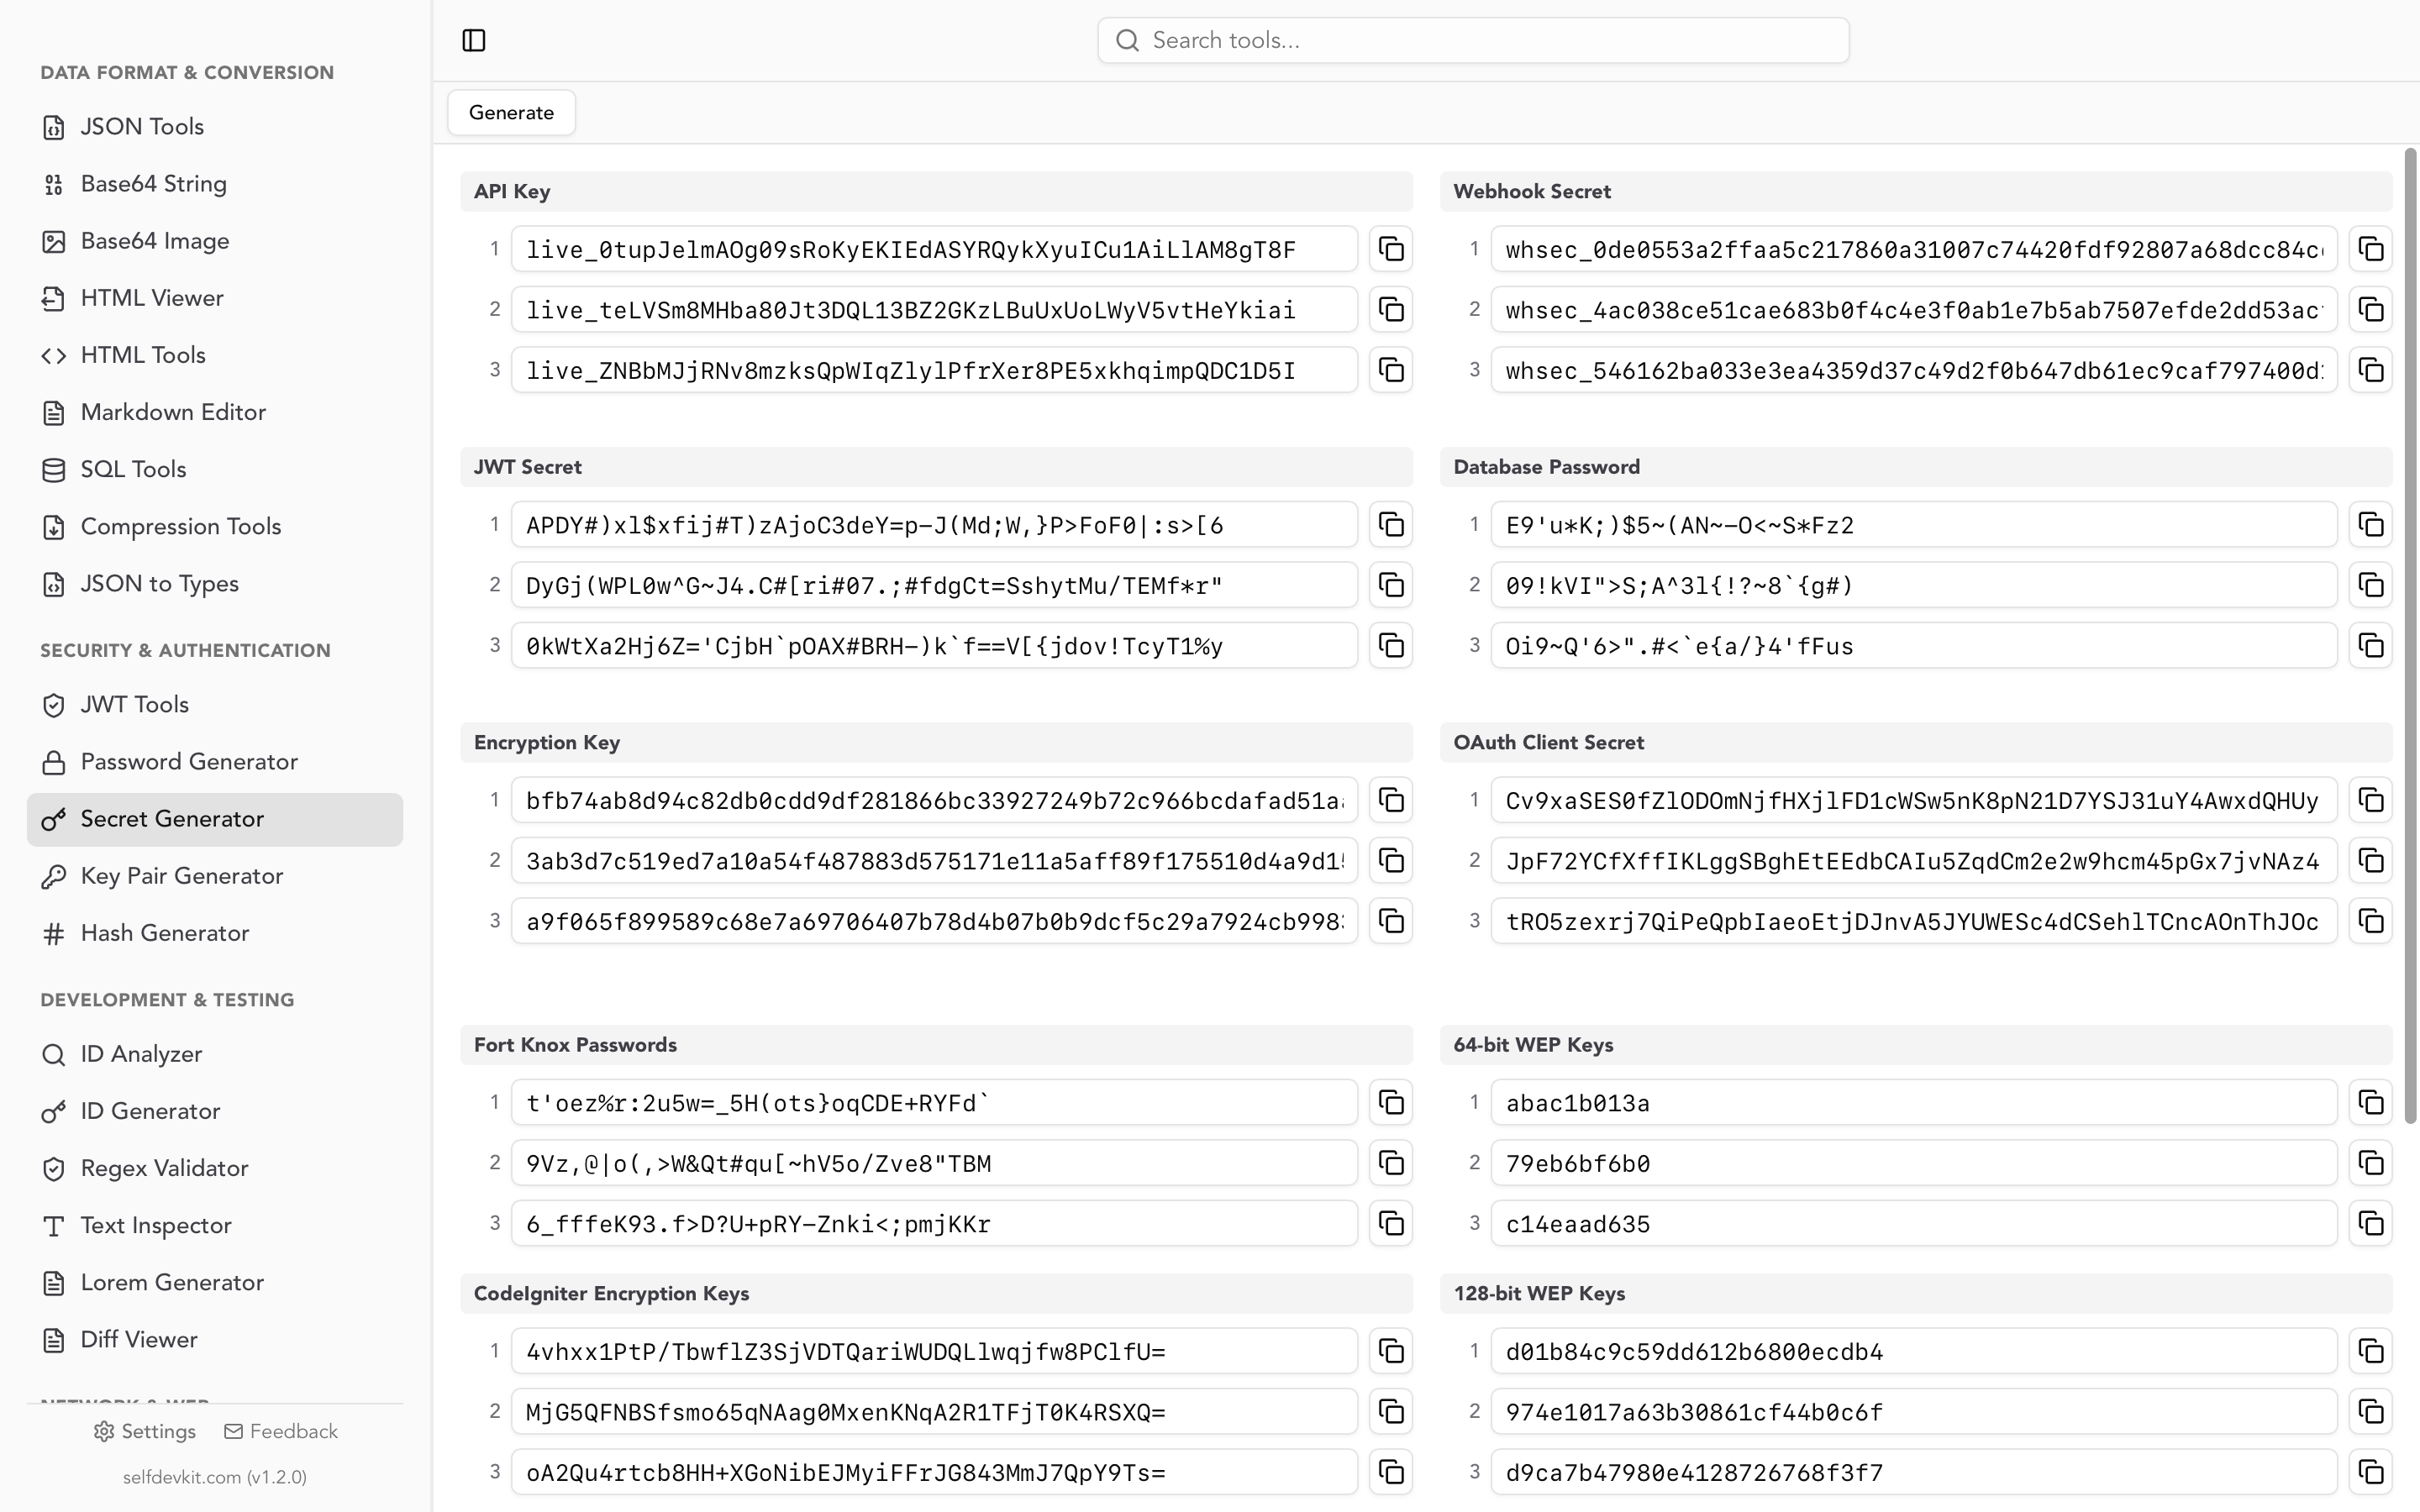Viewport: 2420px width, 1512px height.
Task: Copy the second Encryption Key
Action: pyautogui.click(x=1391, y=860)
